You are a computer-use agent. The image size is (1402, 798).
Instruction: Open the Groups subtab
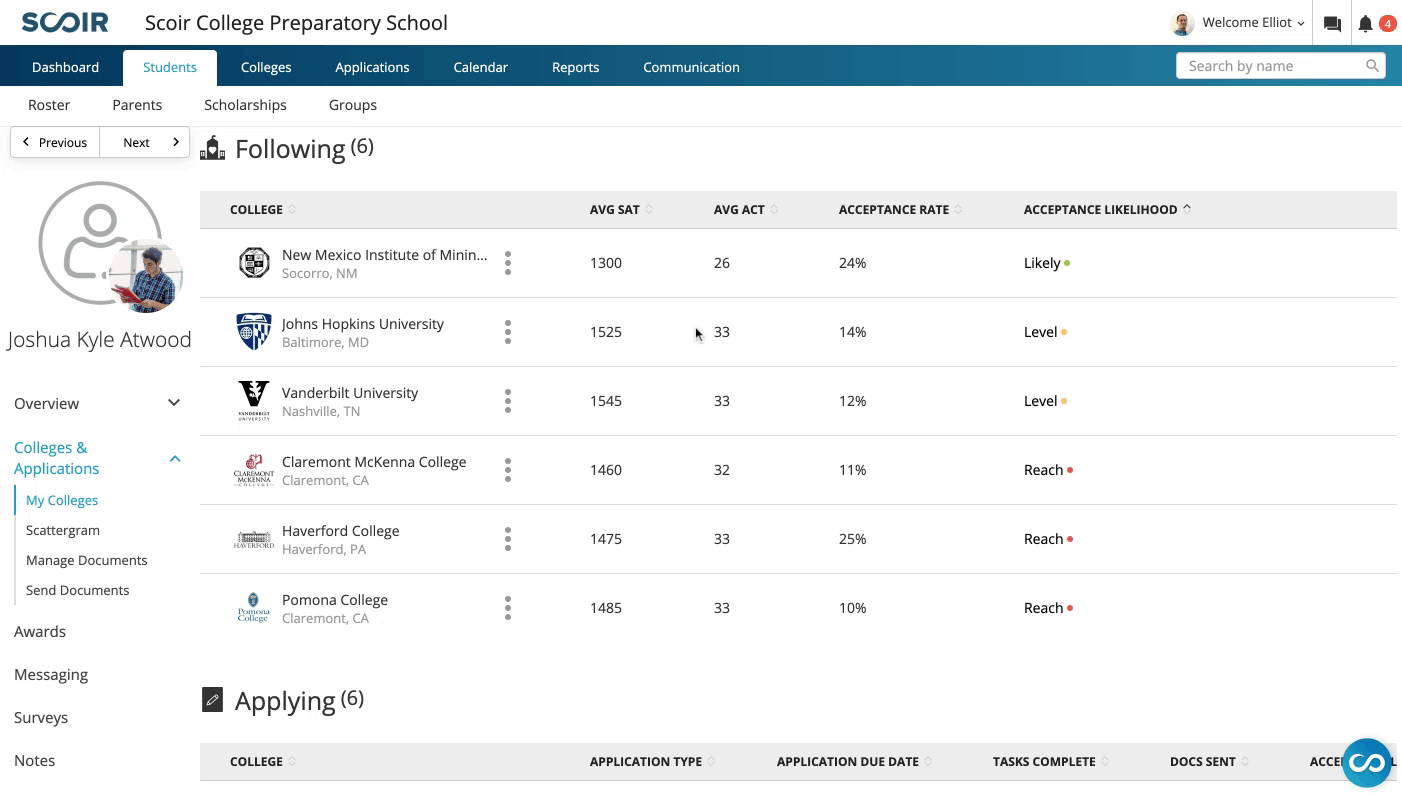[x=353, y=105]
